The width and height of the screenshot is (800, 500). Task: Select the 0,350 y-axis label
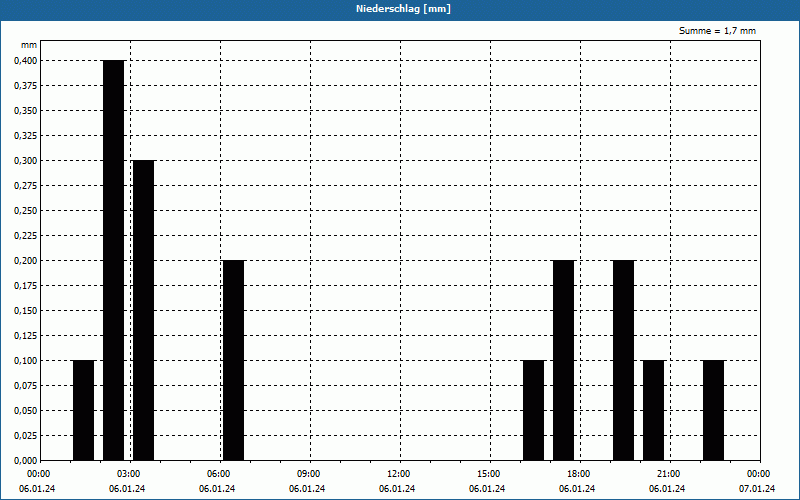(26, 111)
